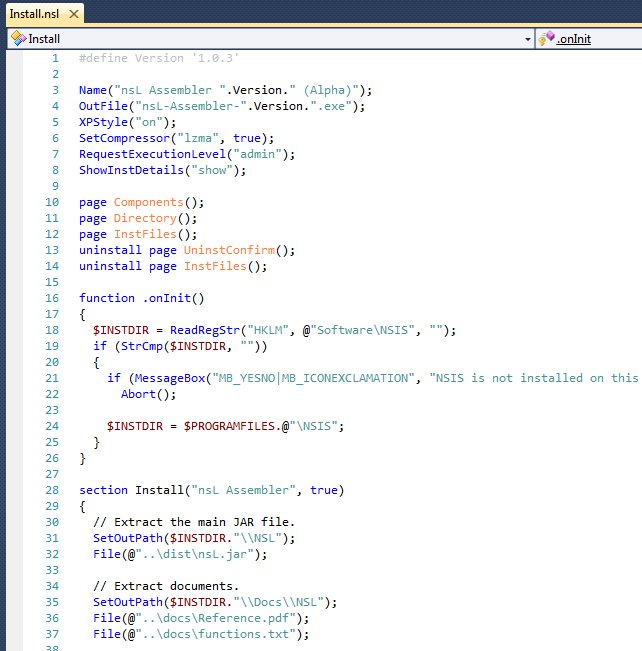This screenshot has width=642, height=651.
Task: Click the Name keyword on line 3
Action: (x=93, y=90)
